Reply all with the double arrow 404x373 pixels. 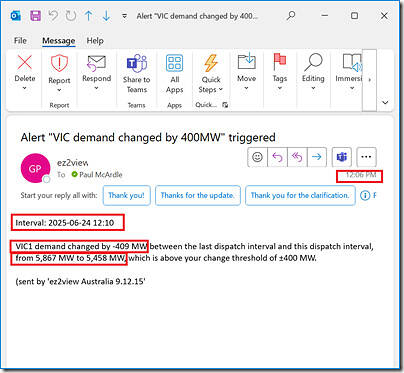coord(297,157)
